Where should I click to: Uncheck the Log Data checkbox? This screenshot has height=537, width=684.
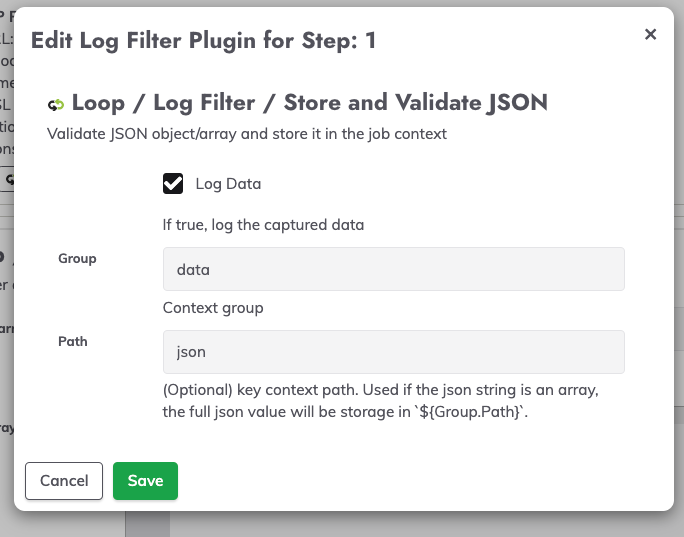click(173, 184)
